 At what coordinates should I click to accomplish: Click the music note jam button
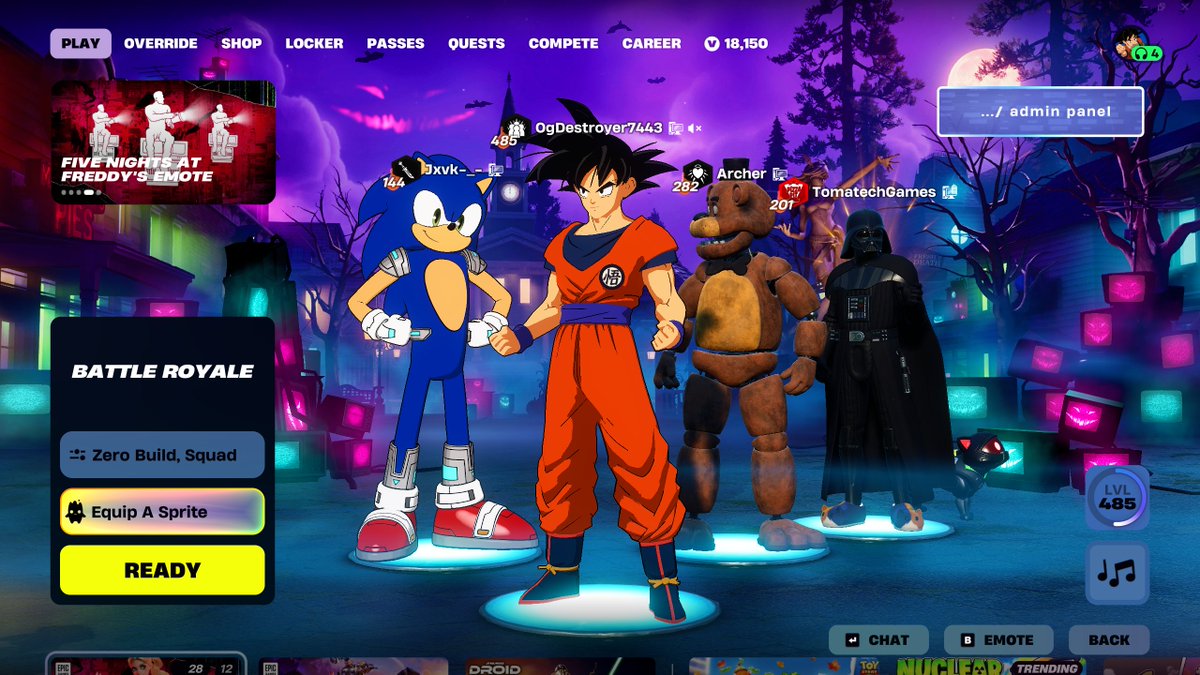1117,574
